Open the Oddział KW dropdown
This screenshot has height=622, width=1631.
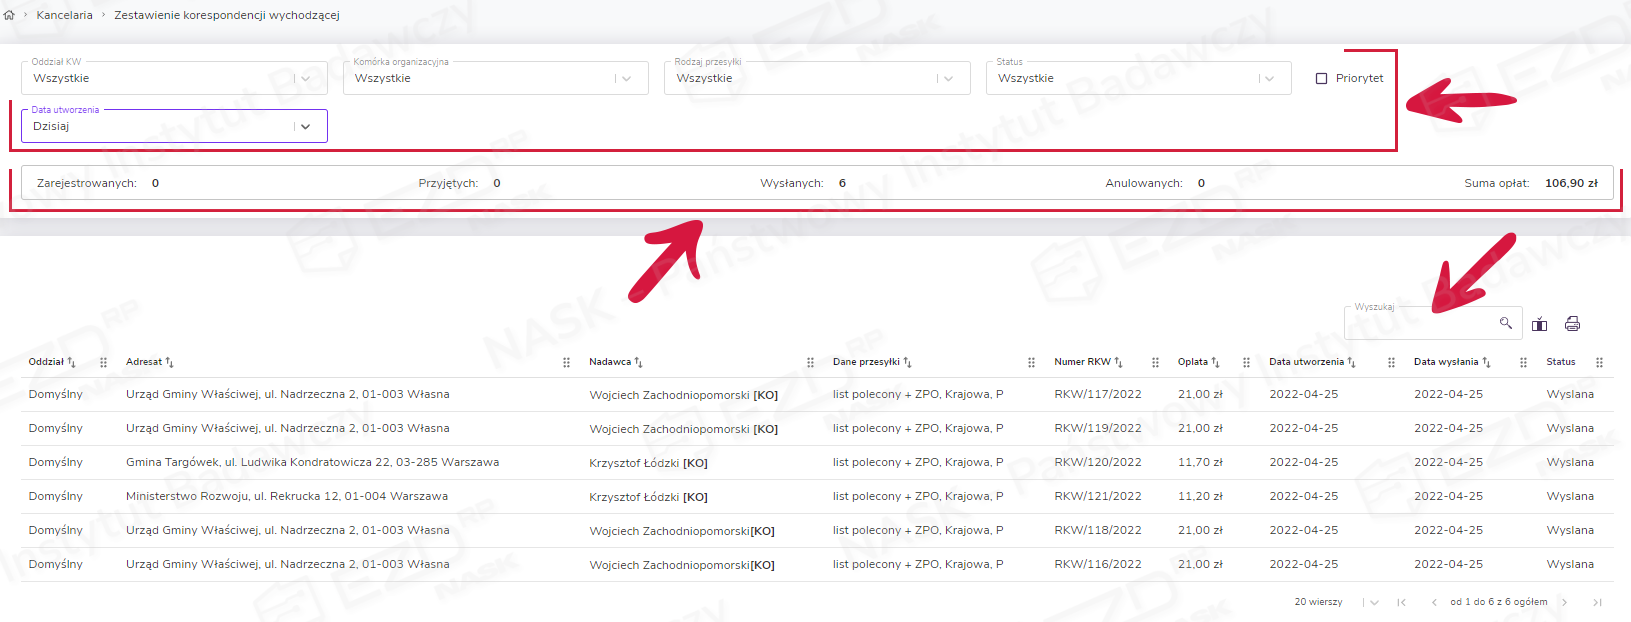click(x=306, y=78)
